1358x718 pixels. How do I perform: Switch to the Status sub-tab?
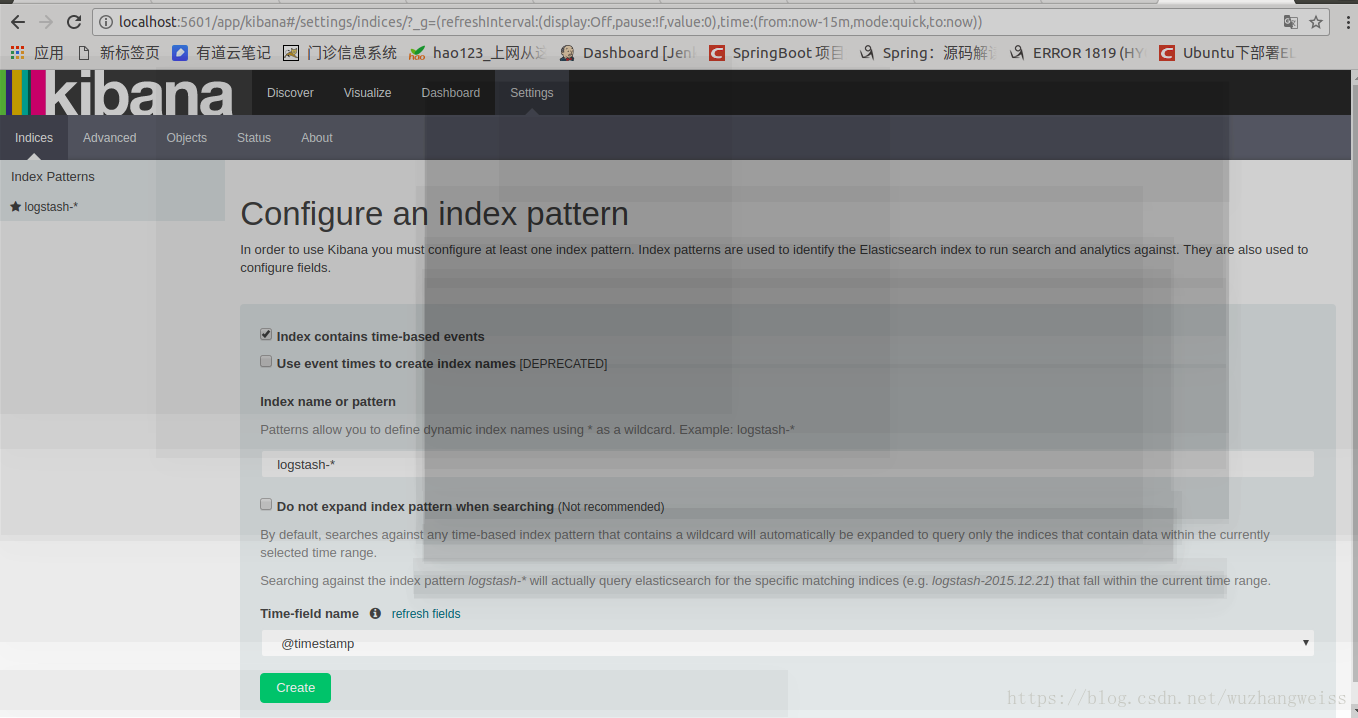point(254,137)
